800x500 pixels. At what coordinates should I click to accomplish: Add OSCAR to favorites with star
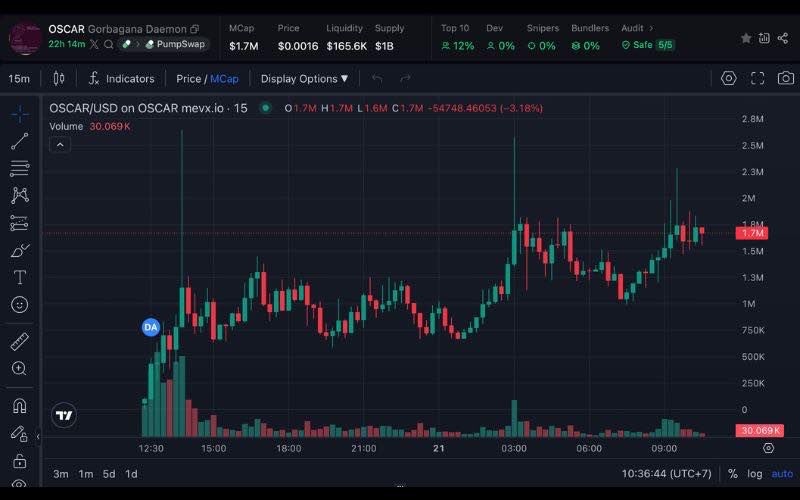(746, 38)
